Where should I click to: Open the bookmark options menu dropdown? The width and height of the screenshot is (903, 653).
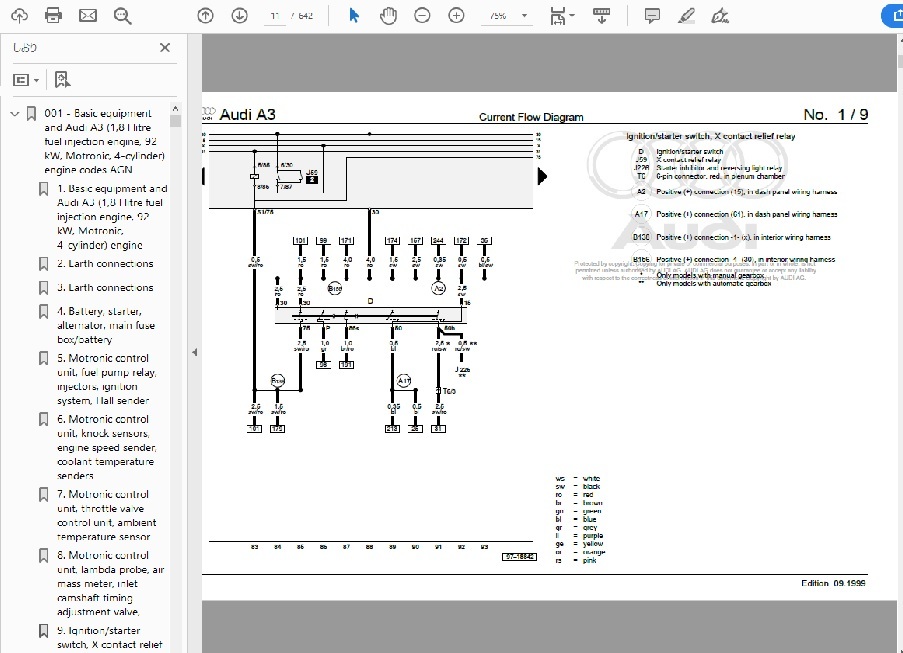tap(26, 80)
